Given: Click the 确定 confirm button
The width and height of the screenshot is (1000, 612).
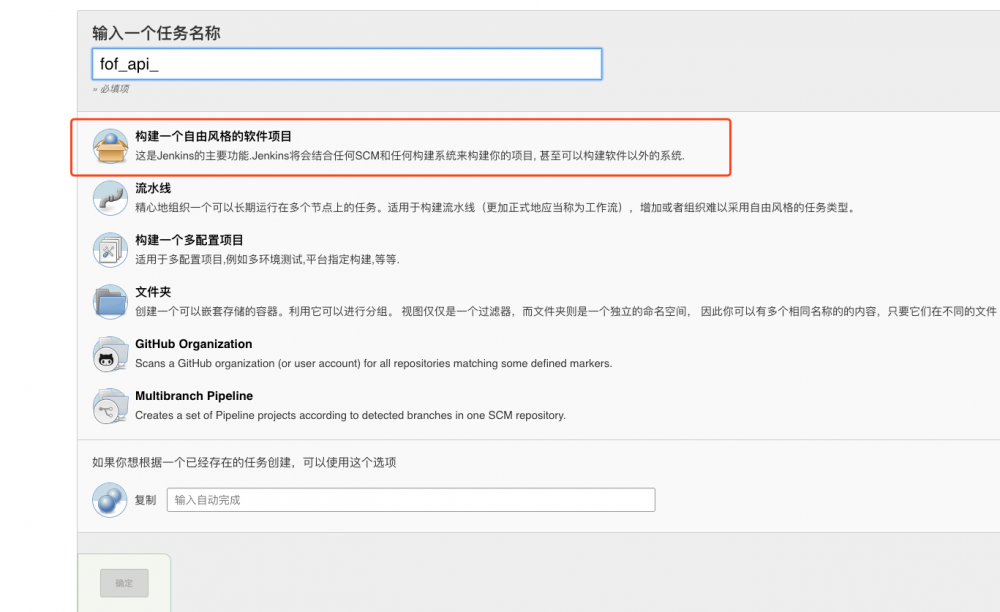Looking at the screenshot, I should point(124,583).
